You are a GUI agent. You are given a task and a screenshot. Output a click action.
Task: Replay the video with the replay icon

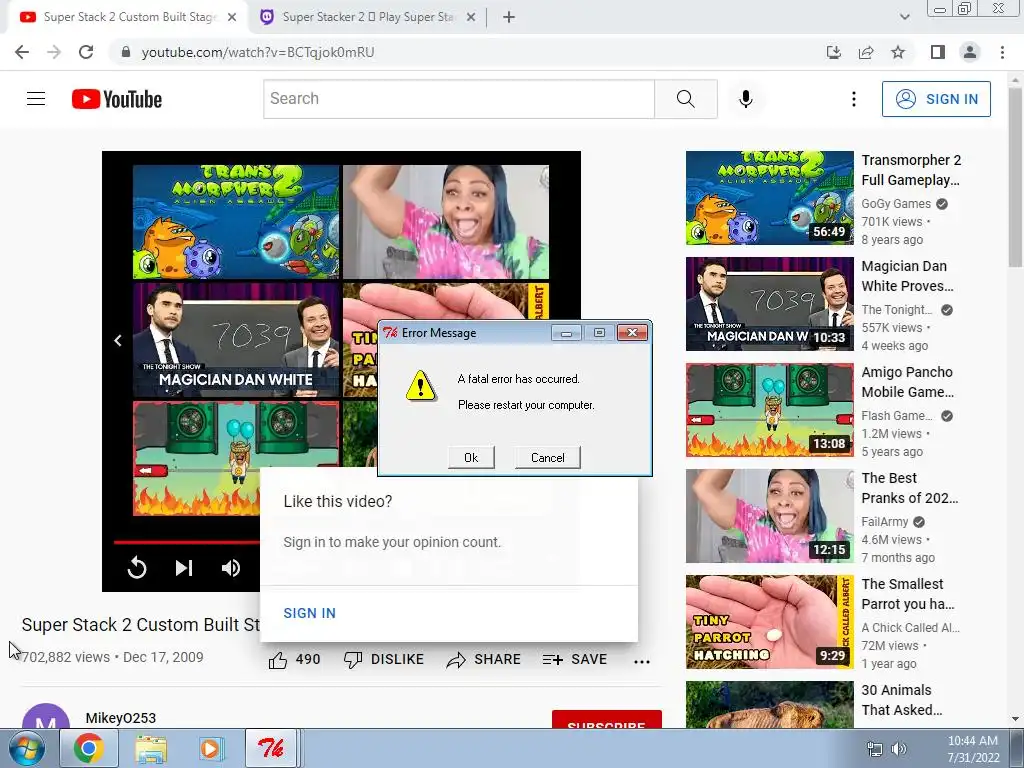136,568
